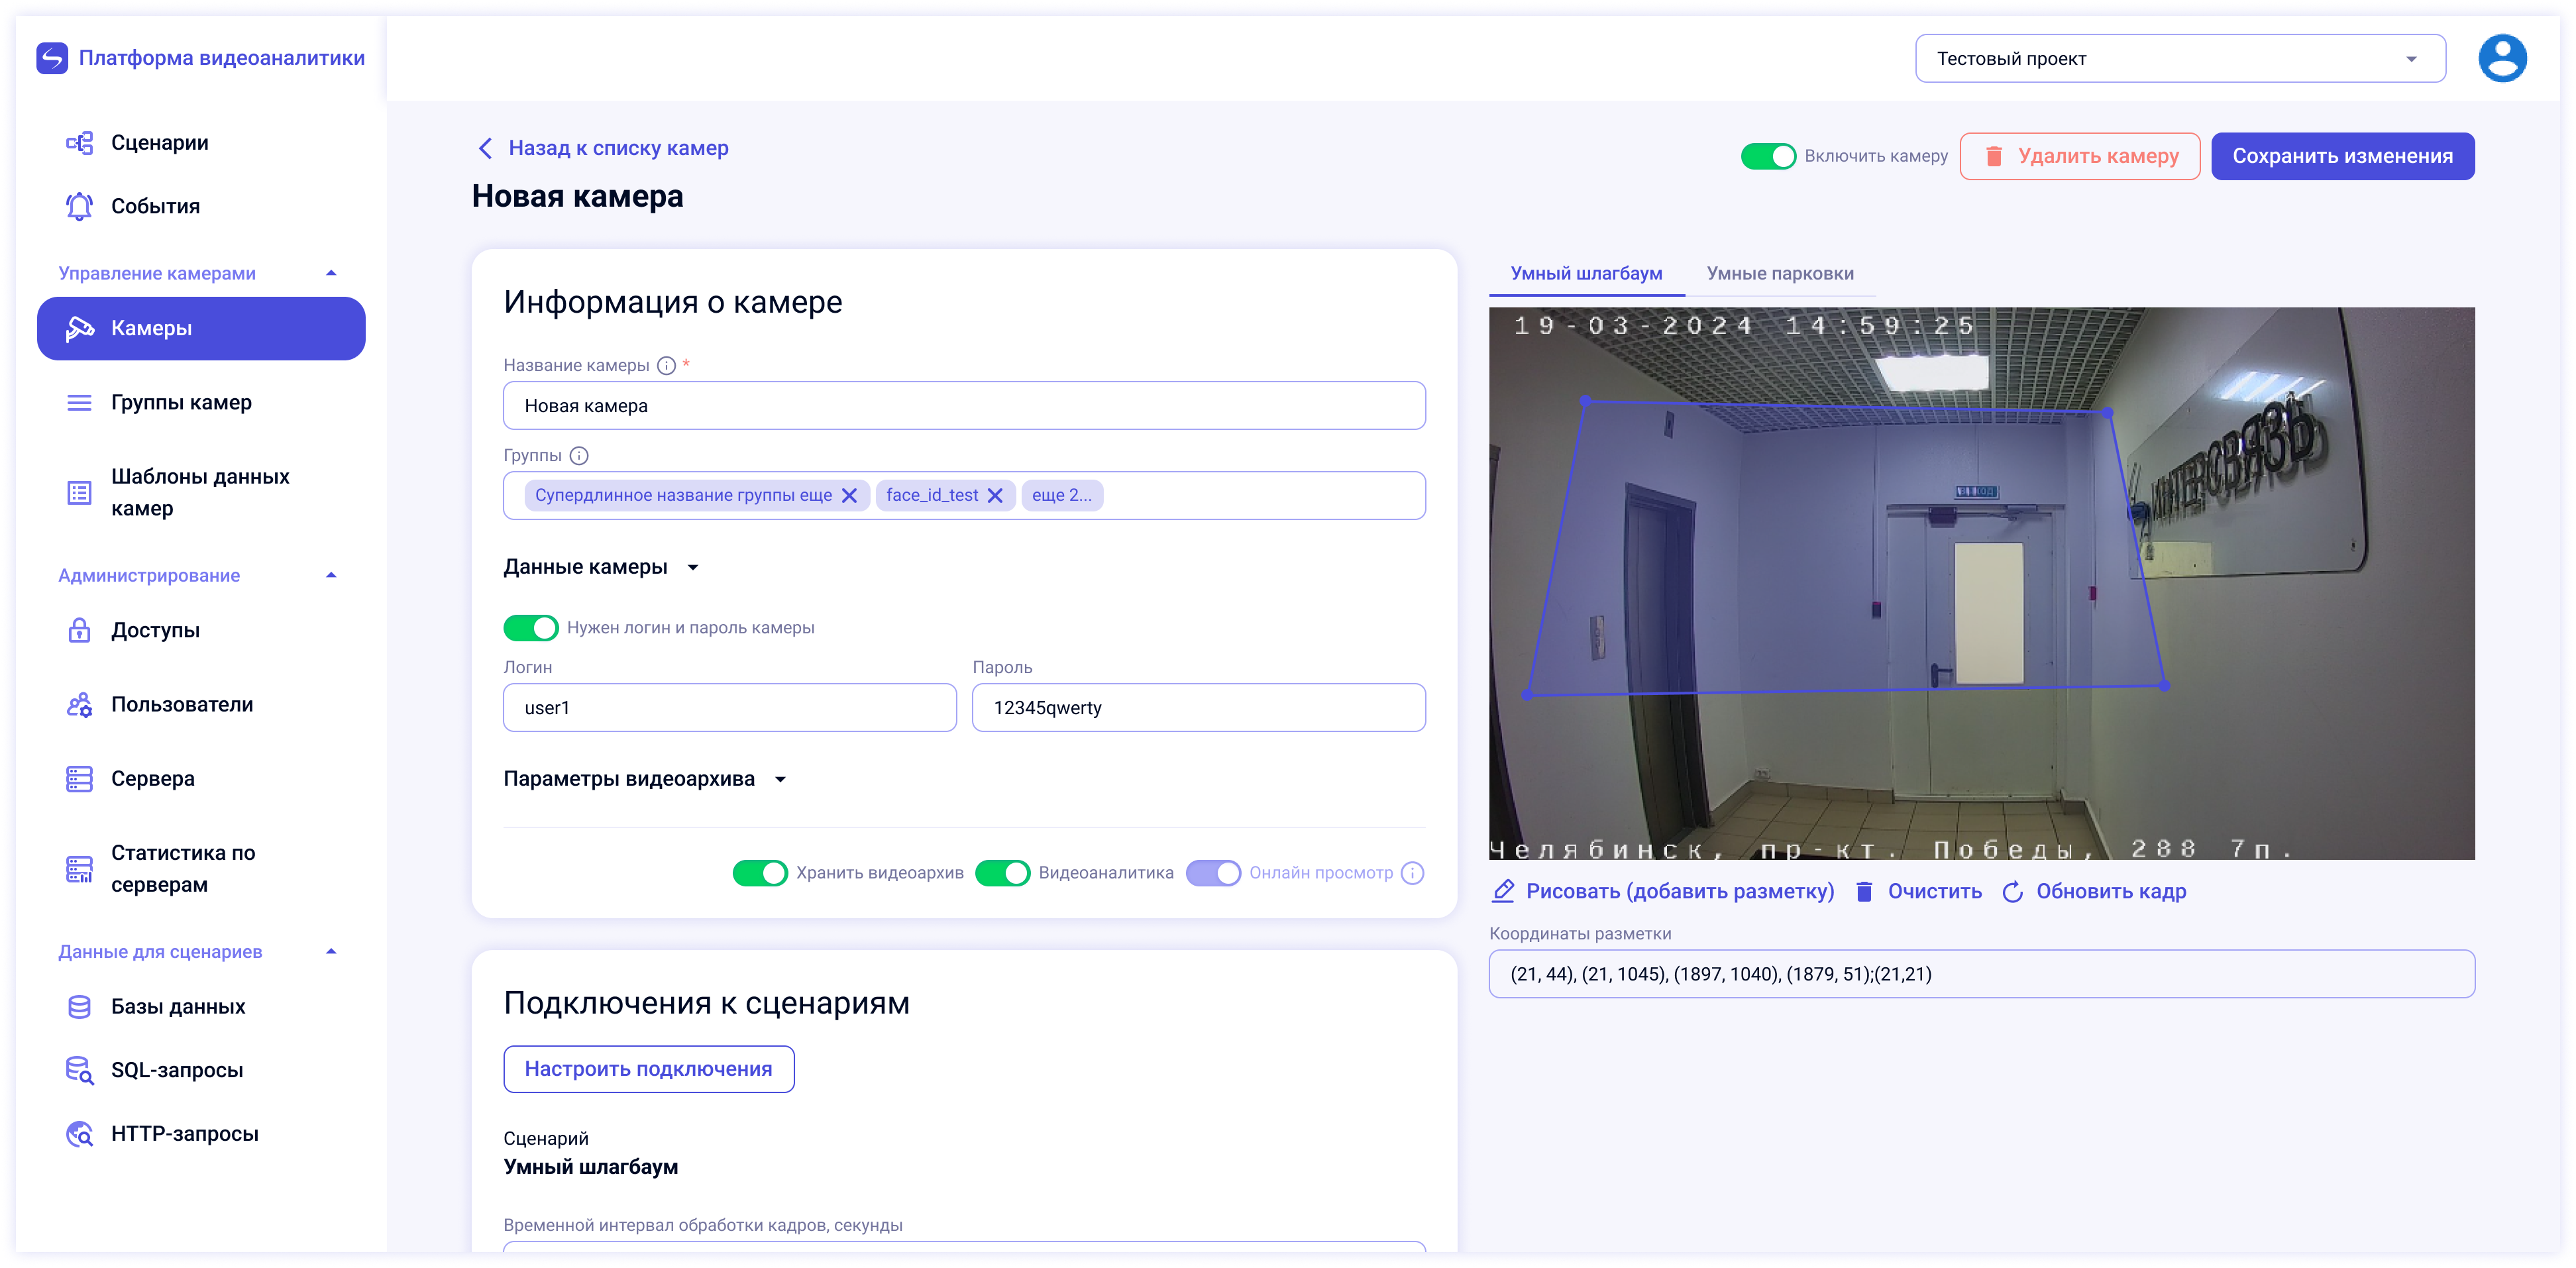Disable Нужен логин и пароль камеры toggle
This screenshot has width=2576, height=1268.
[x=530, y=628]
